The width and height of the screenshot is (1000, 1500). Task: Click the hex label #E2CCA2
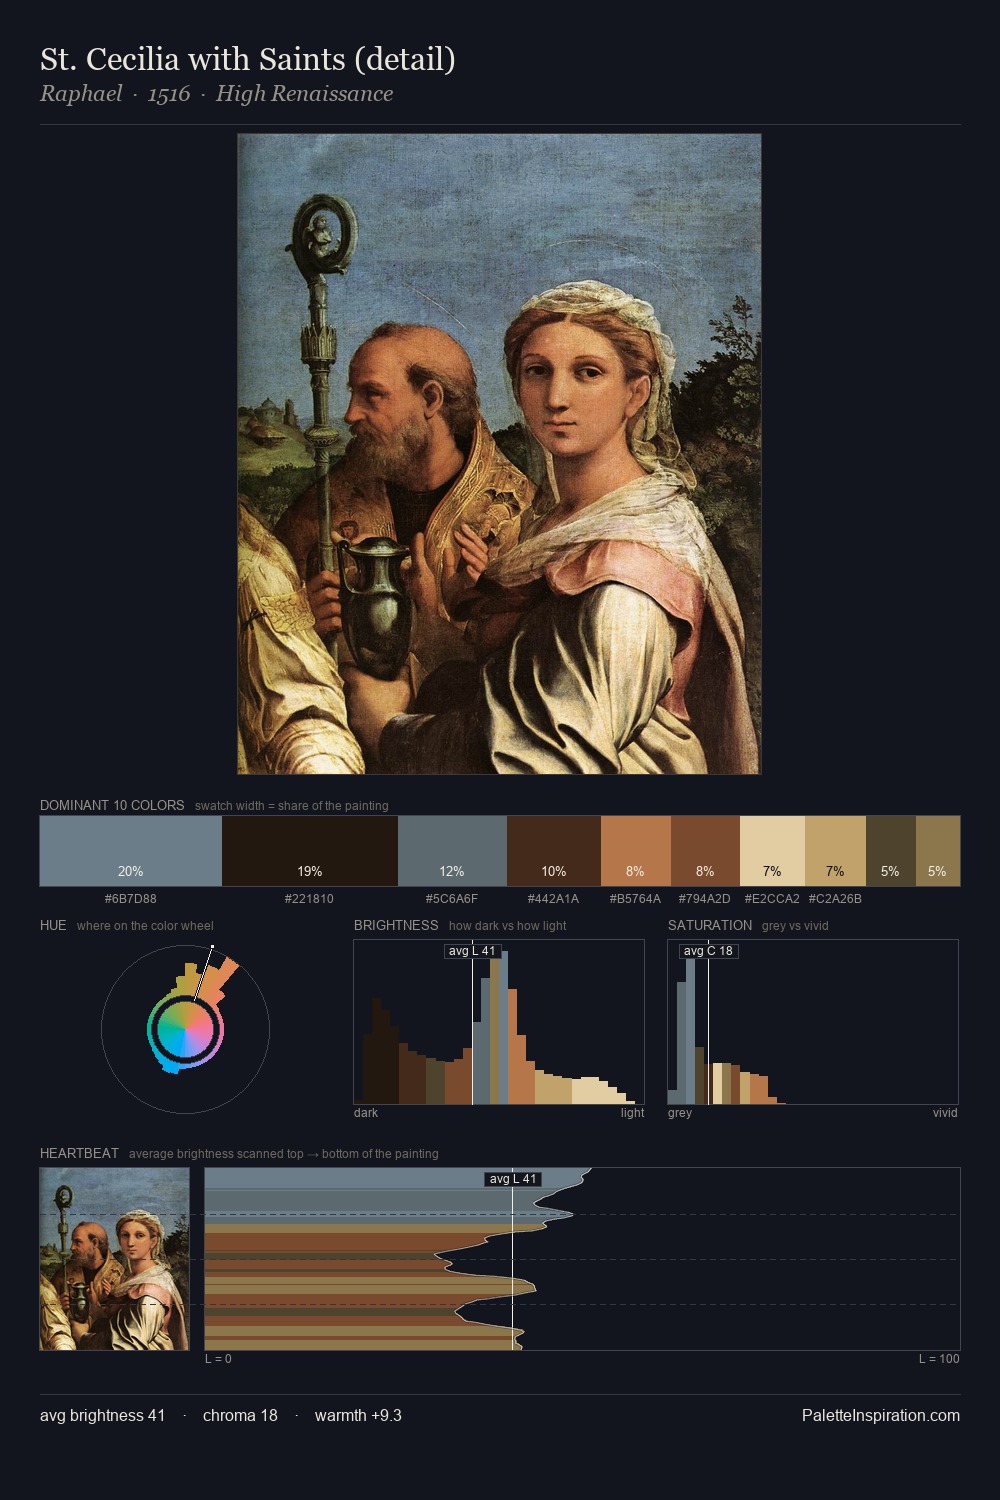[772, 898]
